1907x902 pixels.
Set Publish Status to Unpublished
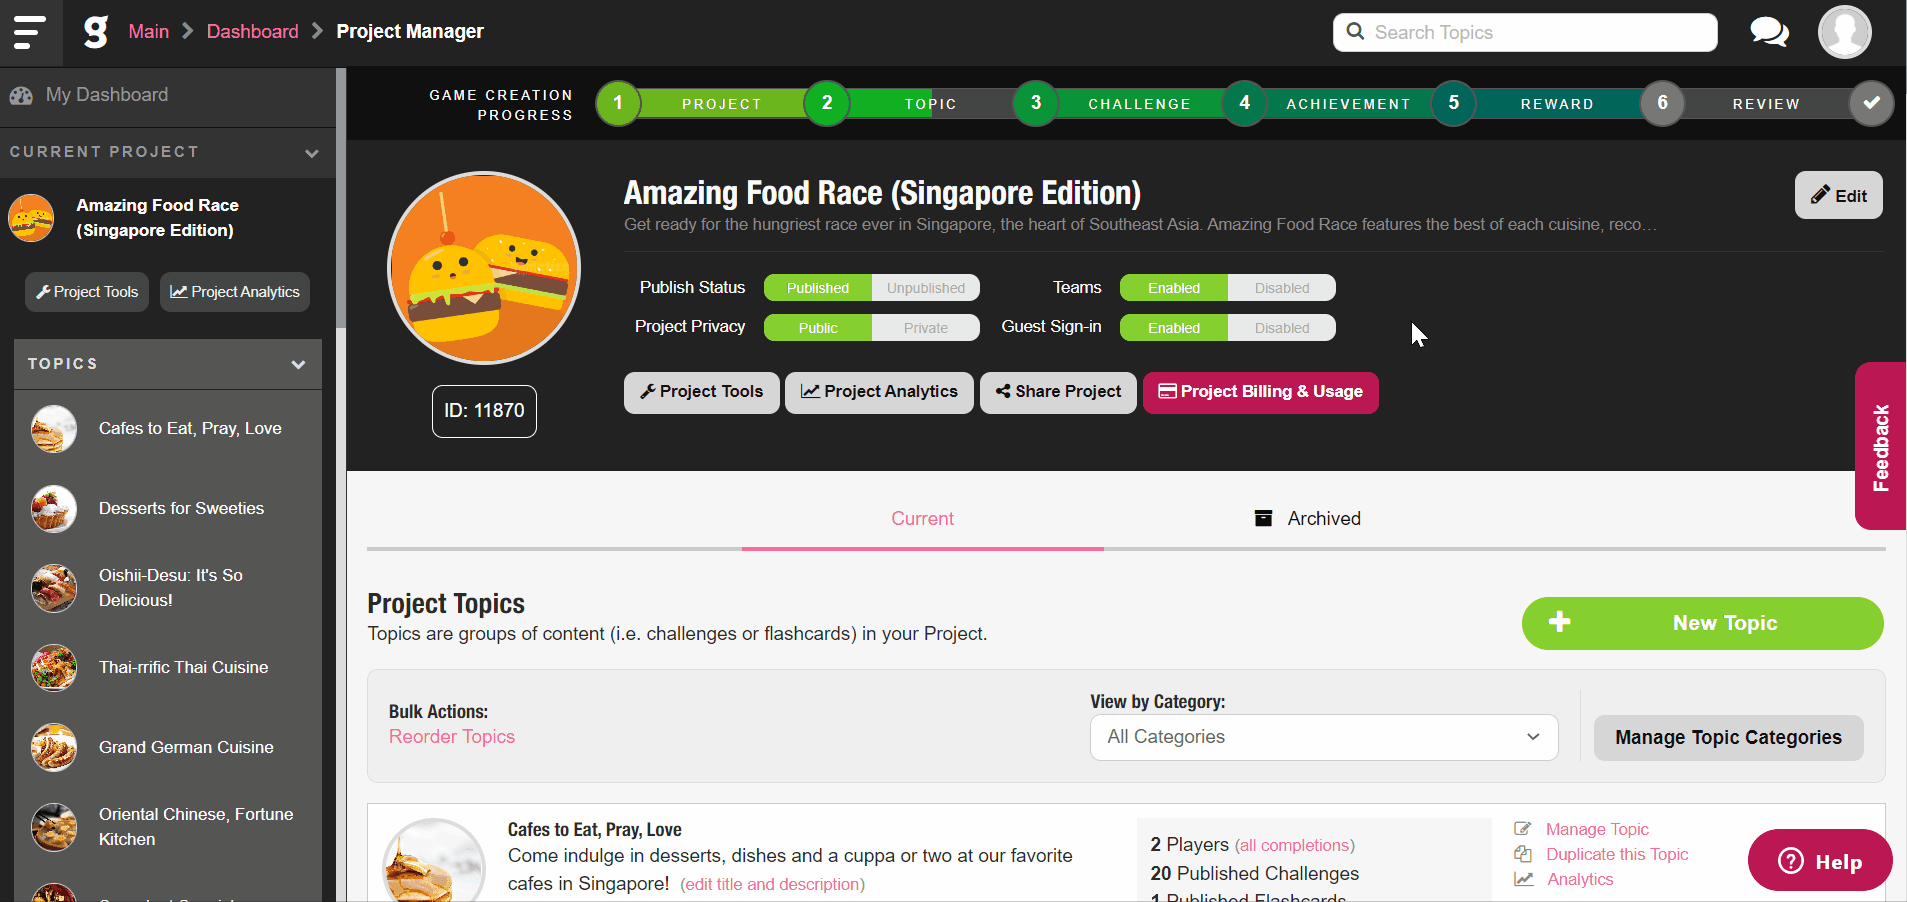[x=926, y=288]
